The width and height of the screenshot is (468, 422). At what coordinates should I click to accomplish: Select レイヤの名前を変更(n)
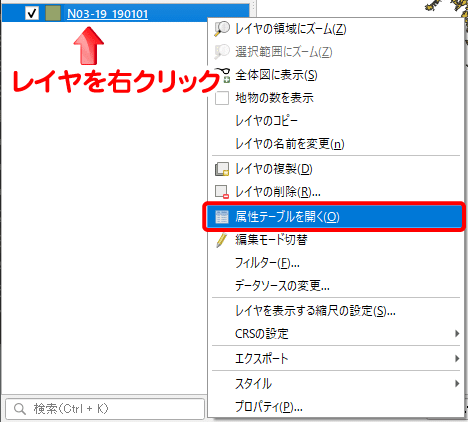pyautogui.click(x=336, y=144)
